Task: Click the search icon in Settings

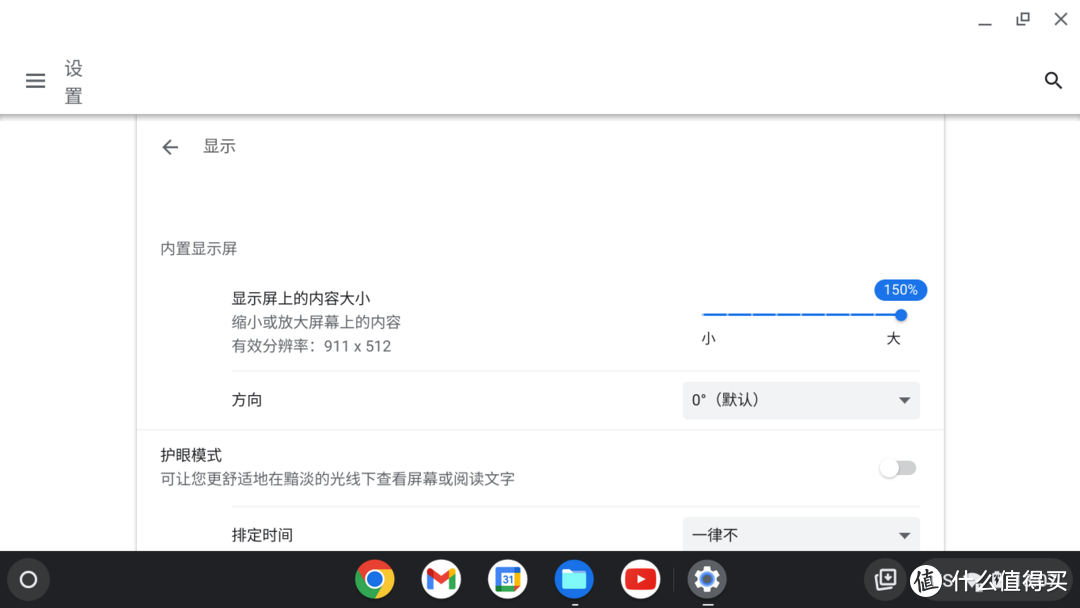Action: click(x=1053, y=80)
